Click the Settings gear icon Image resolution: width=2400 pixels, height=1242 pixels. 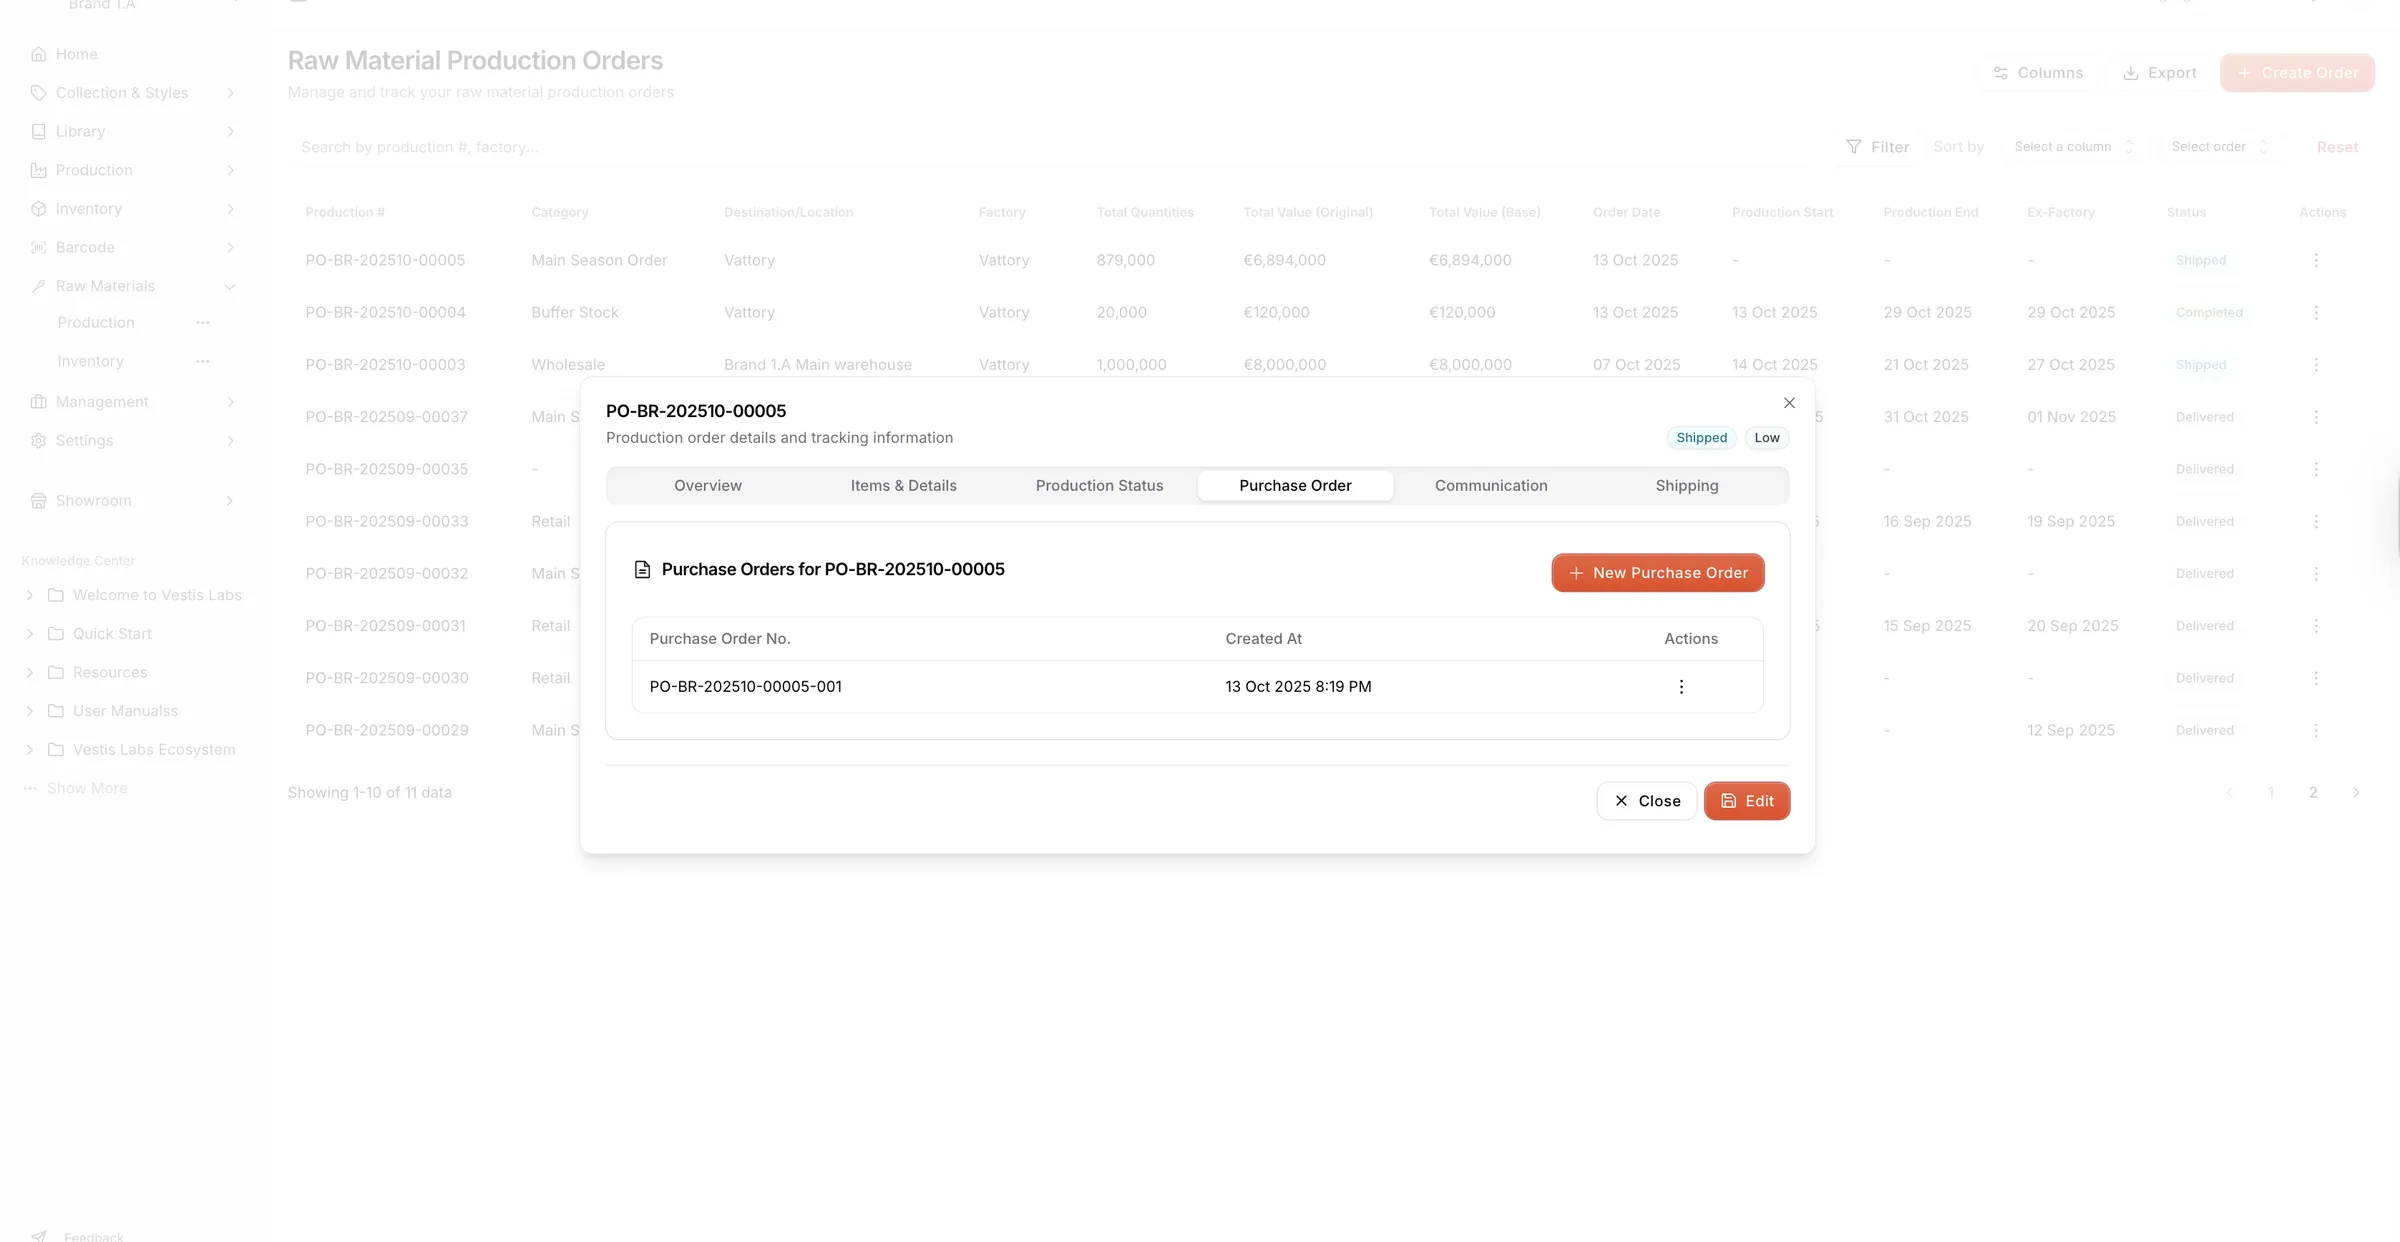[39, 441]
